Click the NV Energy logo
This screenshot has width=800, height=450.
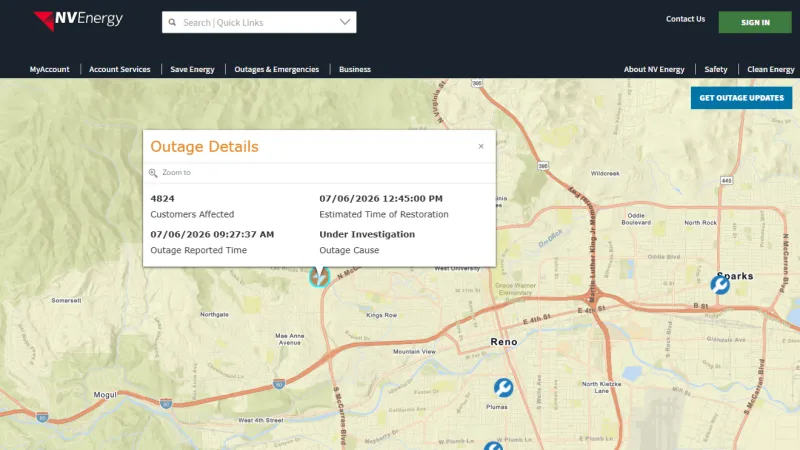[78, 20]
